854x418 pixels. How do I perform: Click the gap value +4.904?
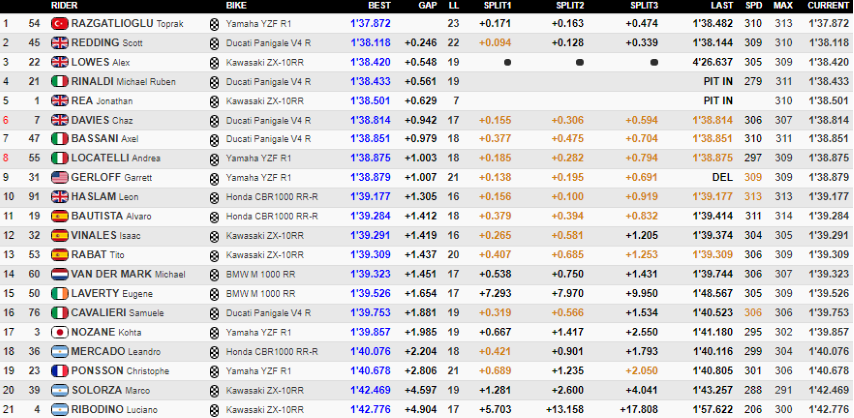click(x=421, y=409)
